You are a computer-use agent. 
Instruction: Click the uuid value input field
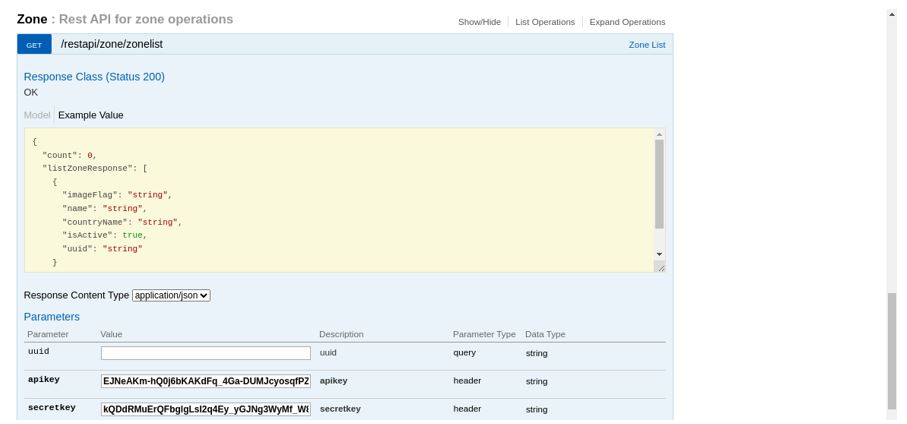(x=206, y=353)
